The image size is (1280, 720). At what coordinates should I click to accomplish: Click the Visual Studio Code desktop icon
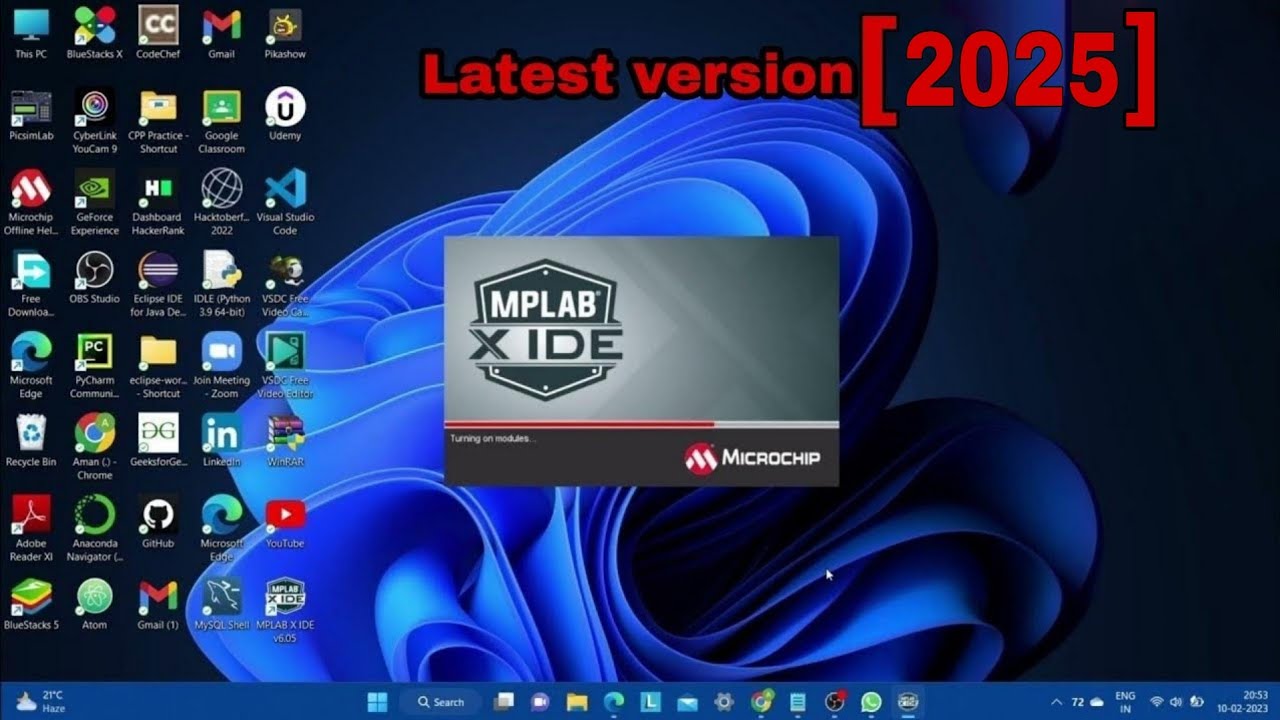[x=285, y=203]
